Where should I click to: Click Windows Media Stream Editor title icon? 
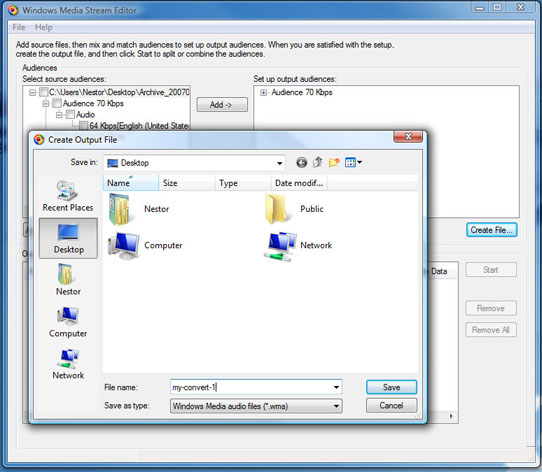pyautogui.click(x=13, y=10)
